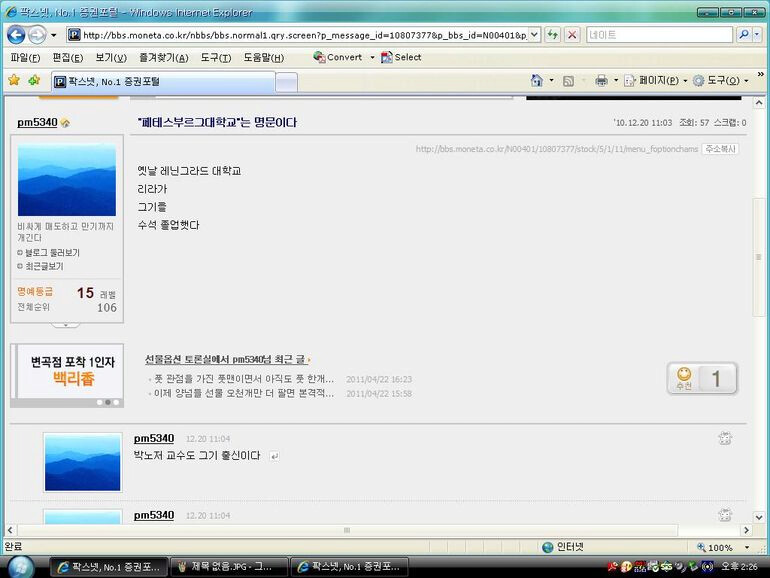Click the Select toolbar button
Viewport: 770px width, 578px height.
(401, 57)
